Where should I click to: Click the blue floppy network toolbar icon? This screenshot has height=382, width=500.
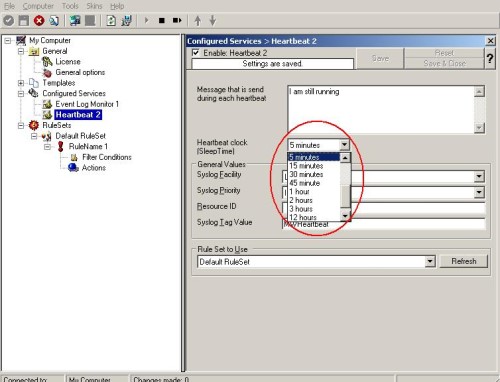point(126,21)
